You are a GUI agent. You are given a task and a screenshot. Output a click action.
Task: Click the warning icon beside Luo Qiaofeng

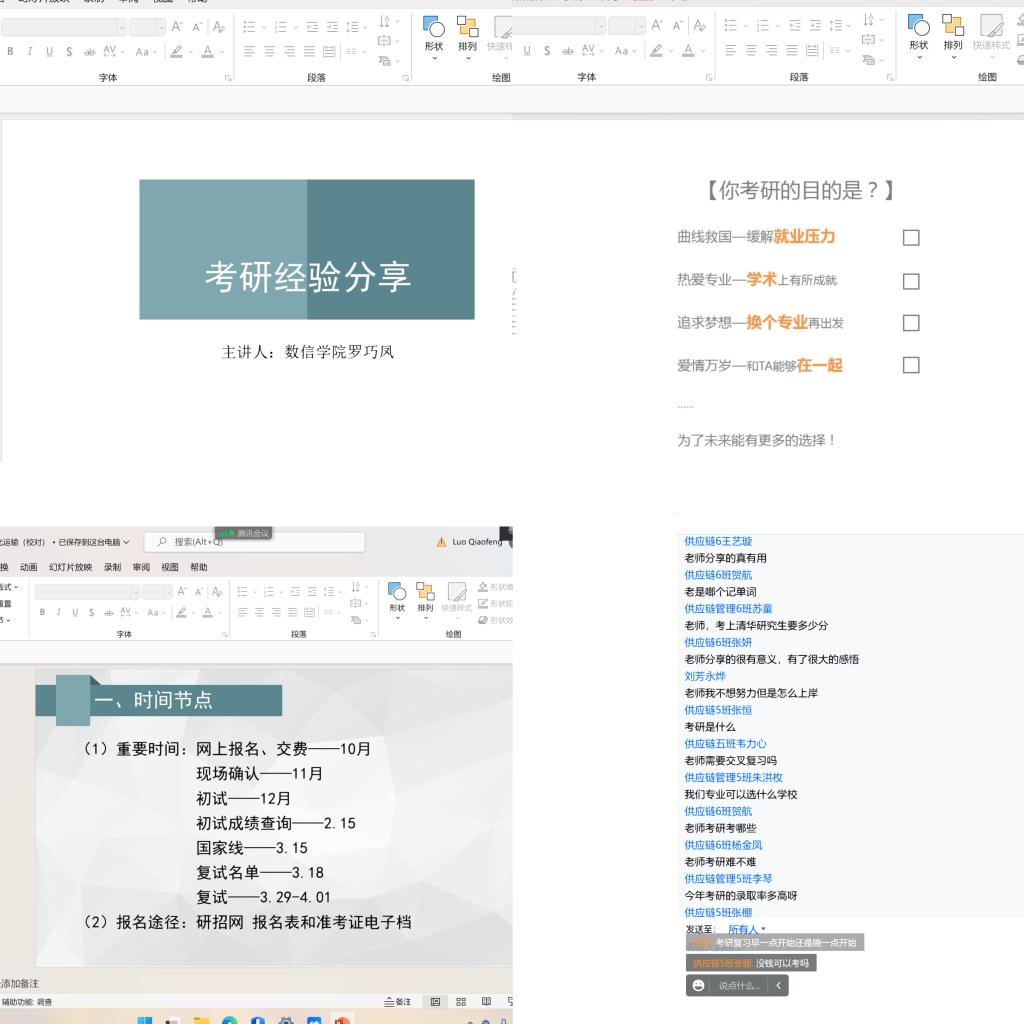[x=441, y=542]
